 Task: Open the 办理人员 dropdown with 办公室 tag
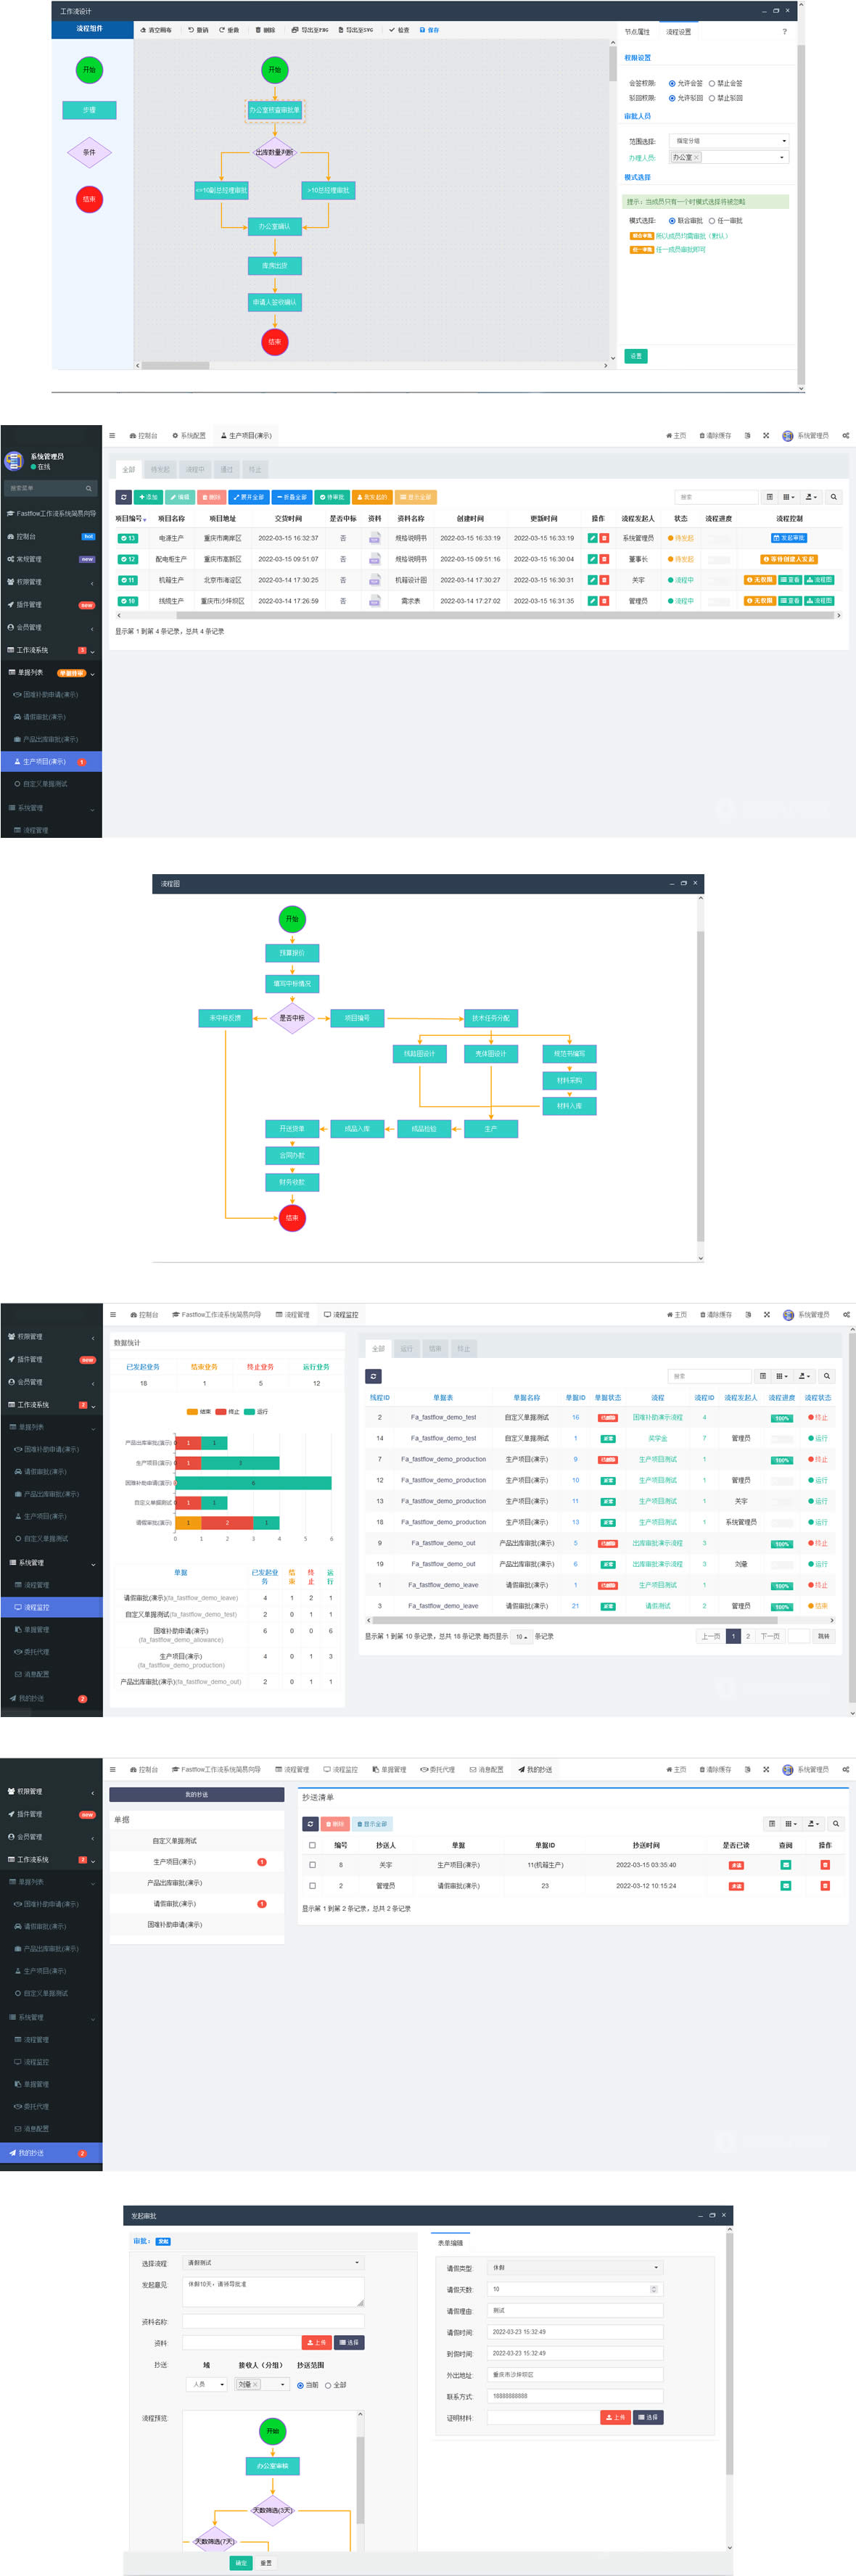tap(729, 157)
